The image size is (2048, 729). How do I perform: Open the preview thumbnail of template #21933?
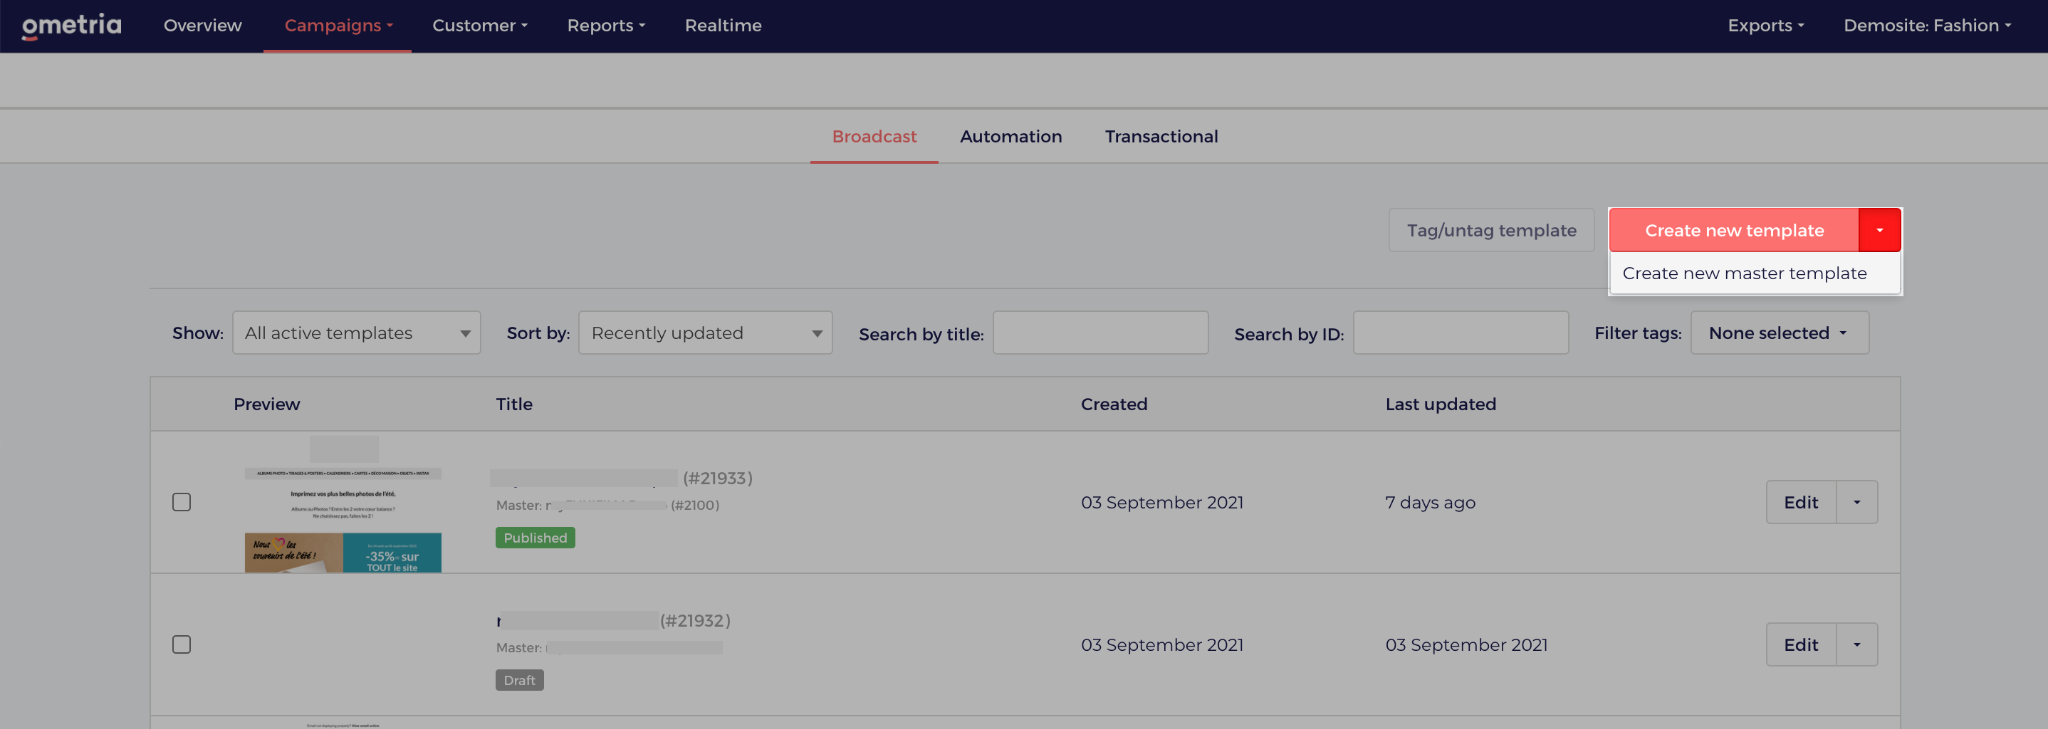point(343,504)
